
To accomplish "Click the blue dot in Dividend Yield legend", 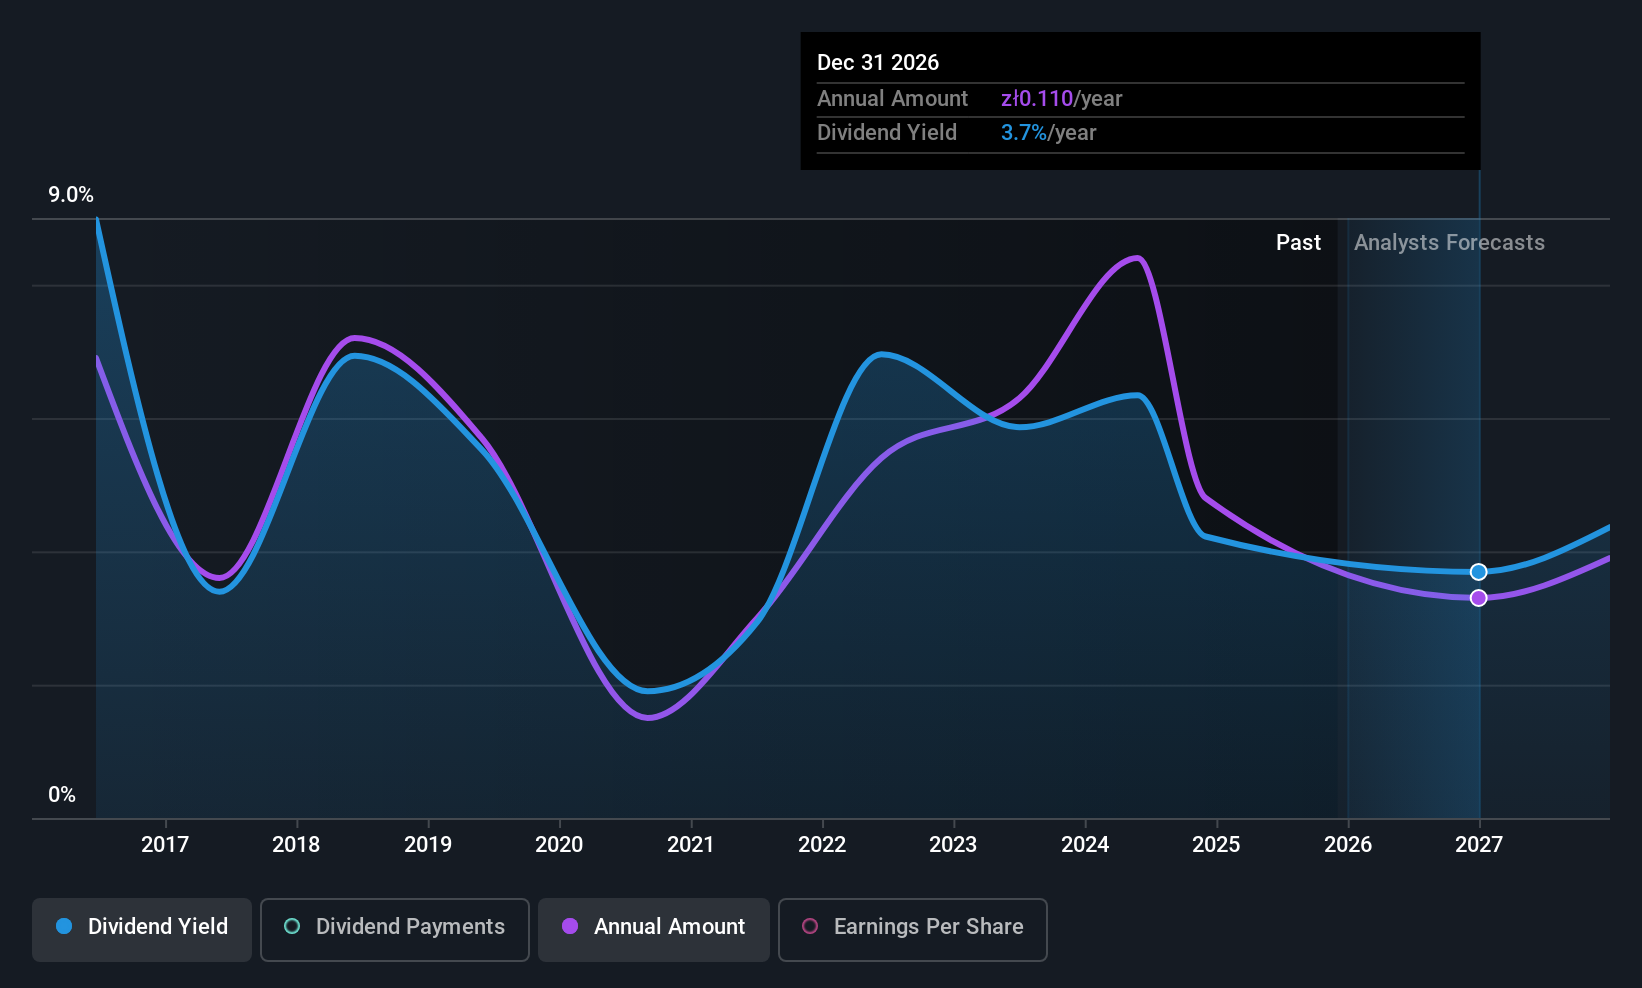I will click(x=64, y=927).
